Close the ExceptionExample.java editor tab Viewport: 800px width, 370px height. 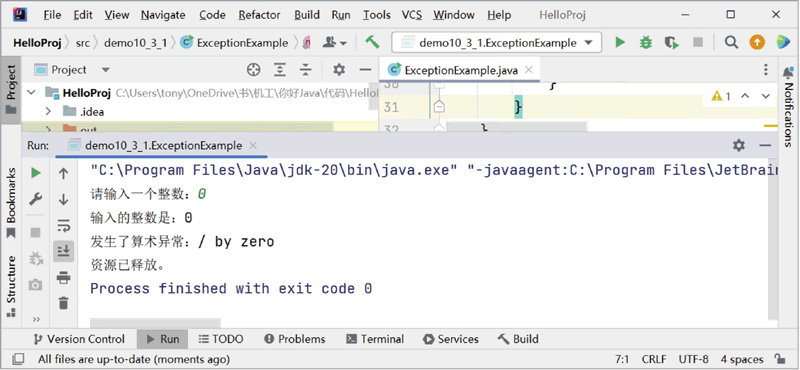click(529, 70)
